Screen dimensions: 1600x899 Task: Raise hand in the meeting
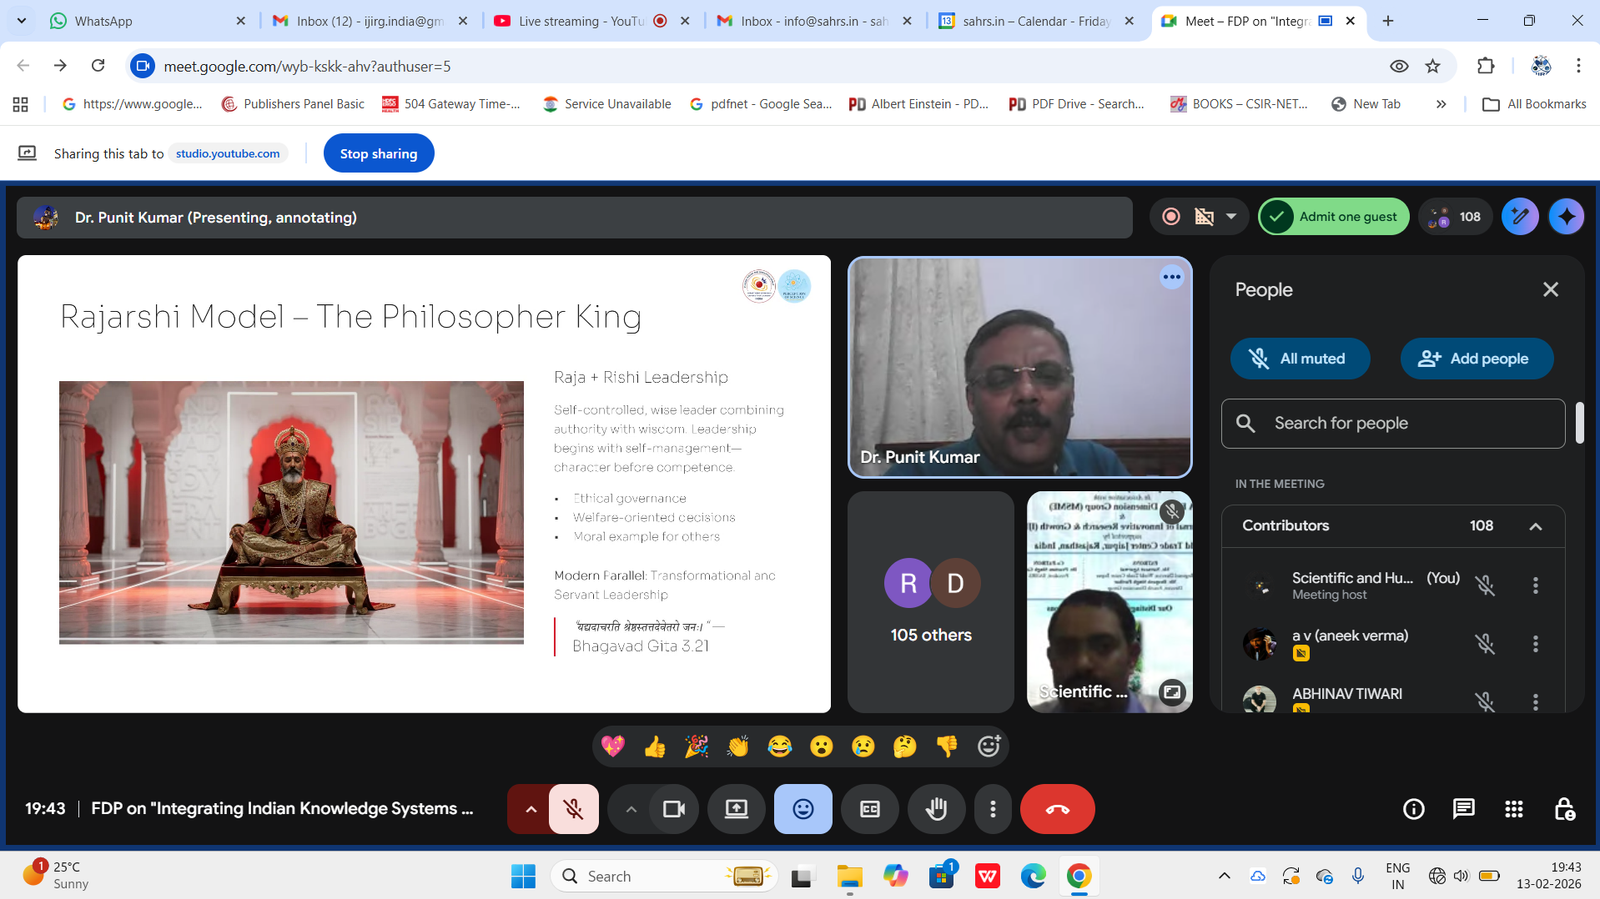coord(936,809)
